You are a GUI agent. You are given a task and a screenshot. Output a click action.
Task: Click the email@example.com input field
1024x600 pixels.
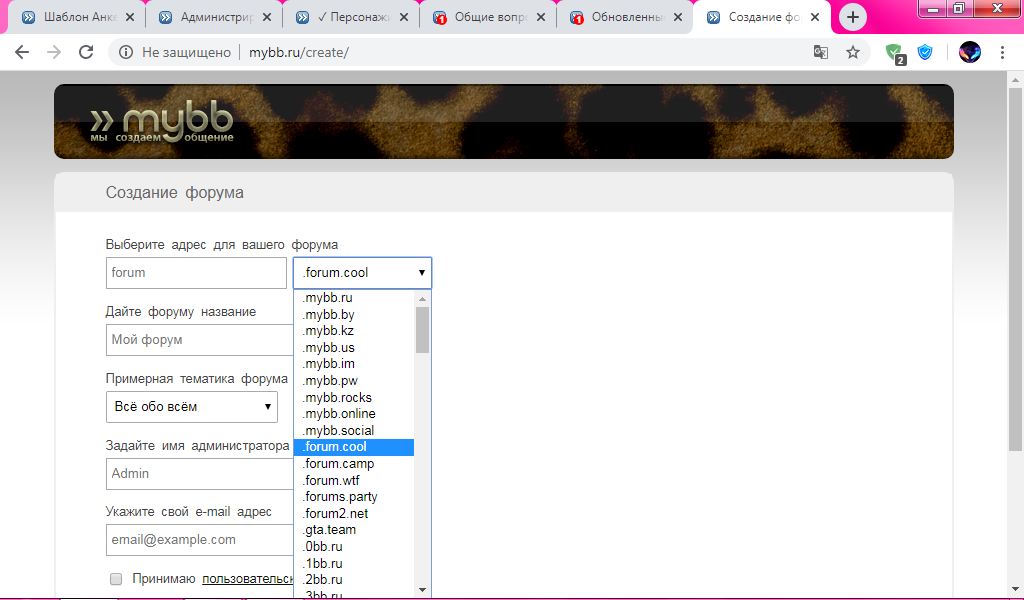[200, 540]
